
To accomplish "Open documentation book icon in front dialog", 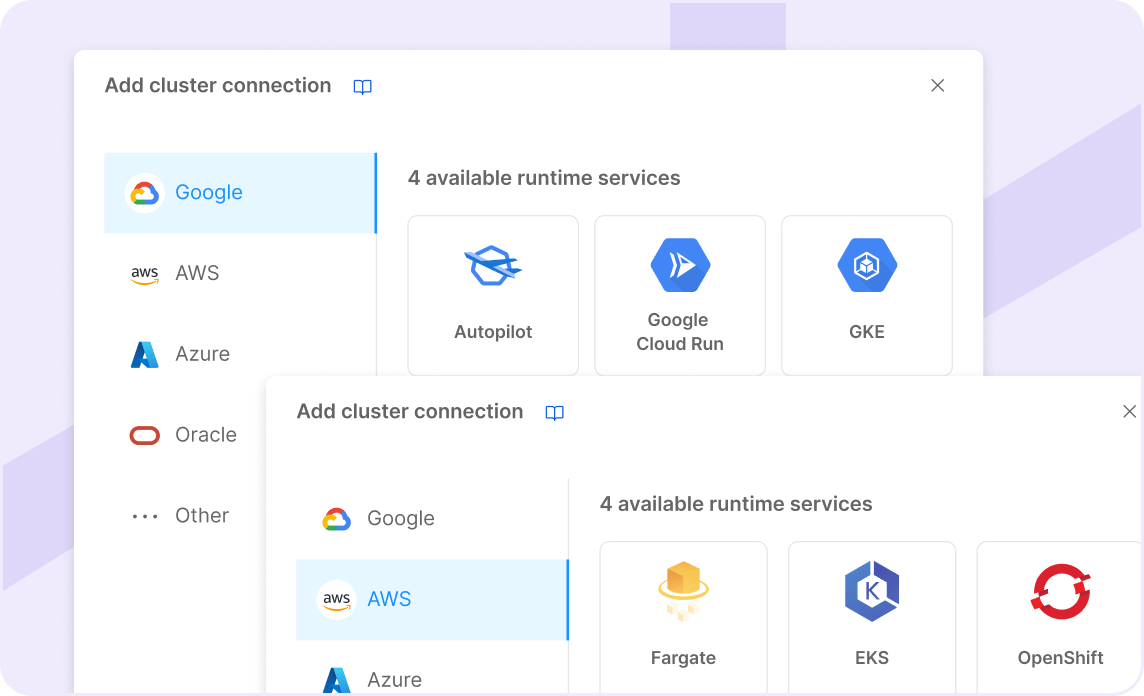I will coord(554,413).
